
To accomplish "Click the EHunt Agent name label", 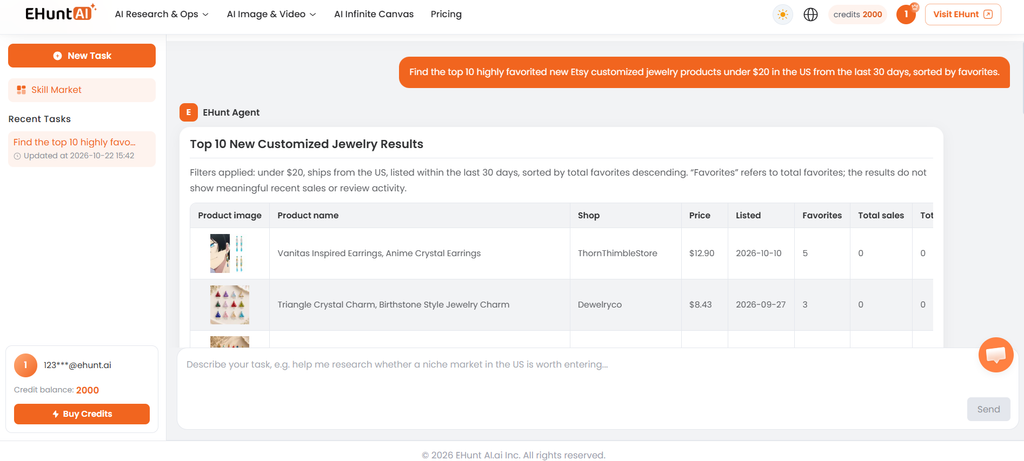I will [x=231, y=112].
